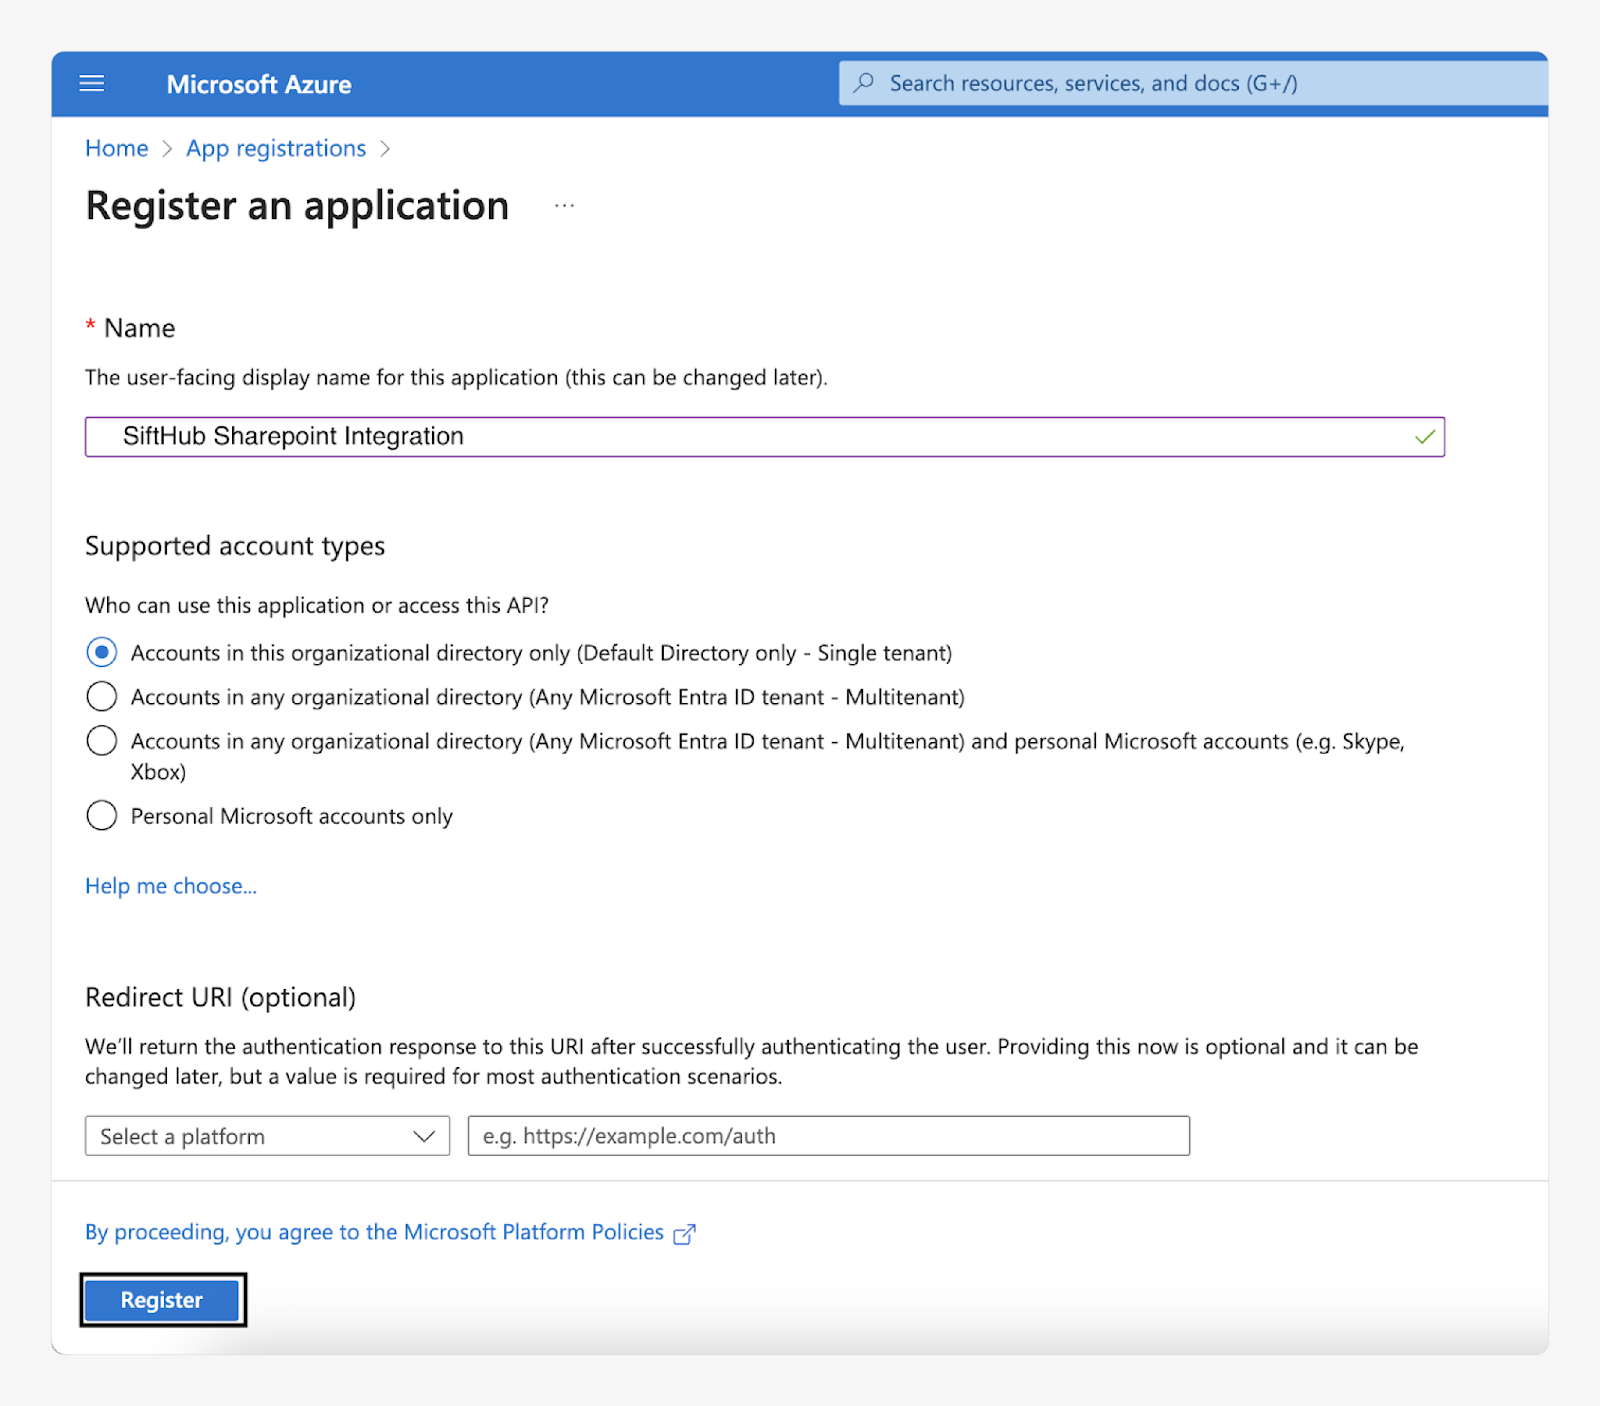Open the Microsoft Platform Policies link

[x=374, y=1232]
